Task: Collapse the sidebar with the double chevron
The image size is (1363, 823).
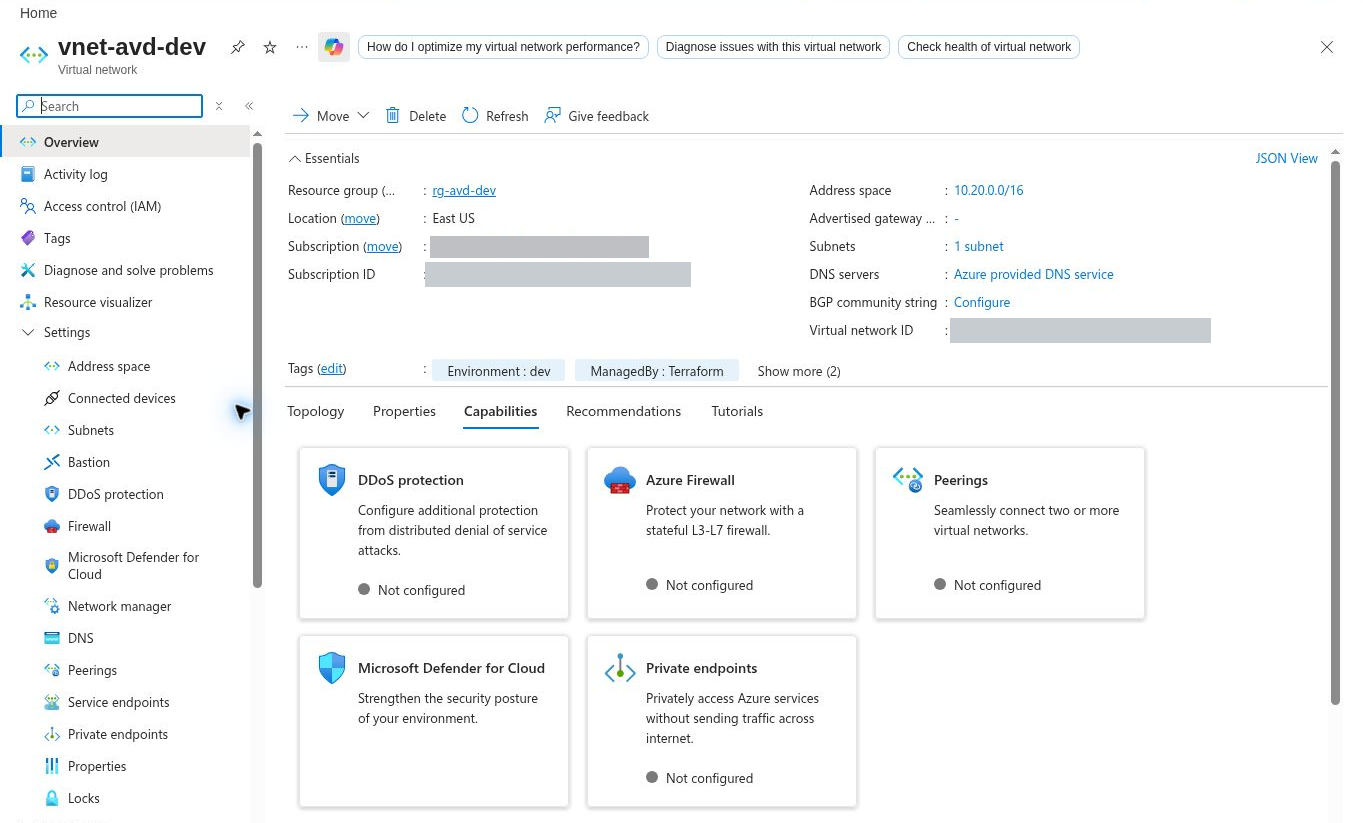Action: point(249,106)
